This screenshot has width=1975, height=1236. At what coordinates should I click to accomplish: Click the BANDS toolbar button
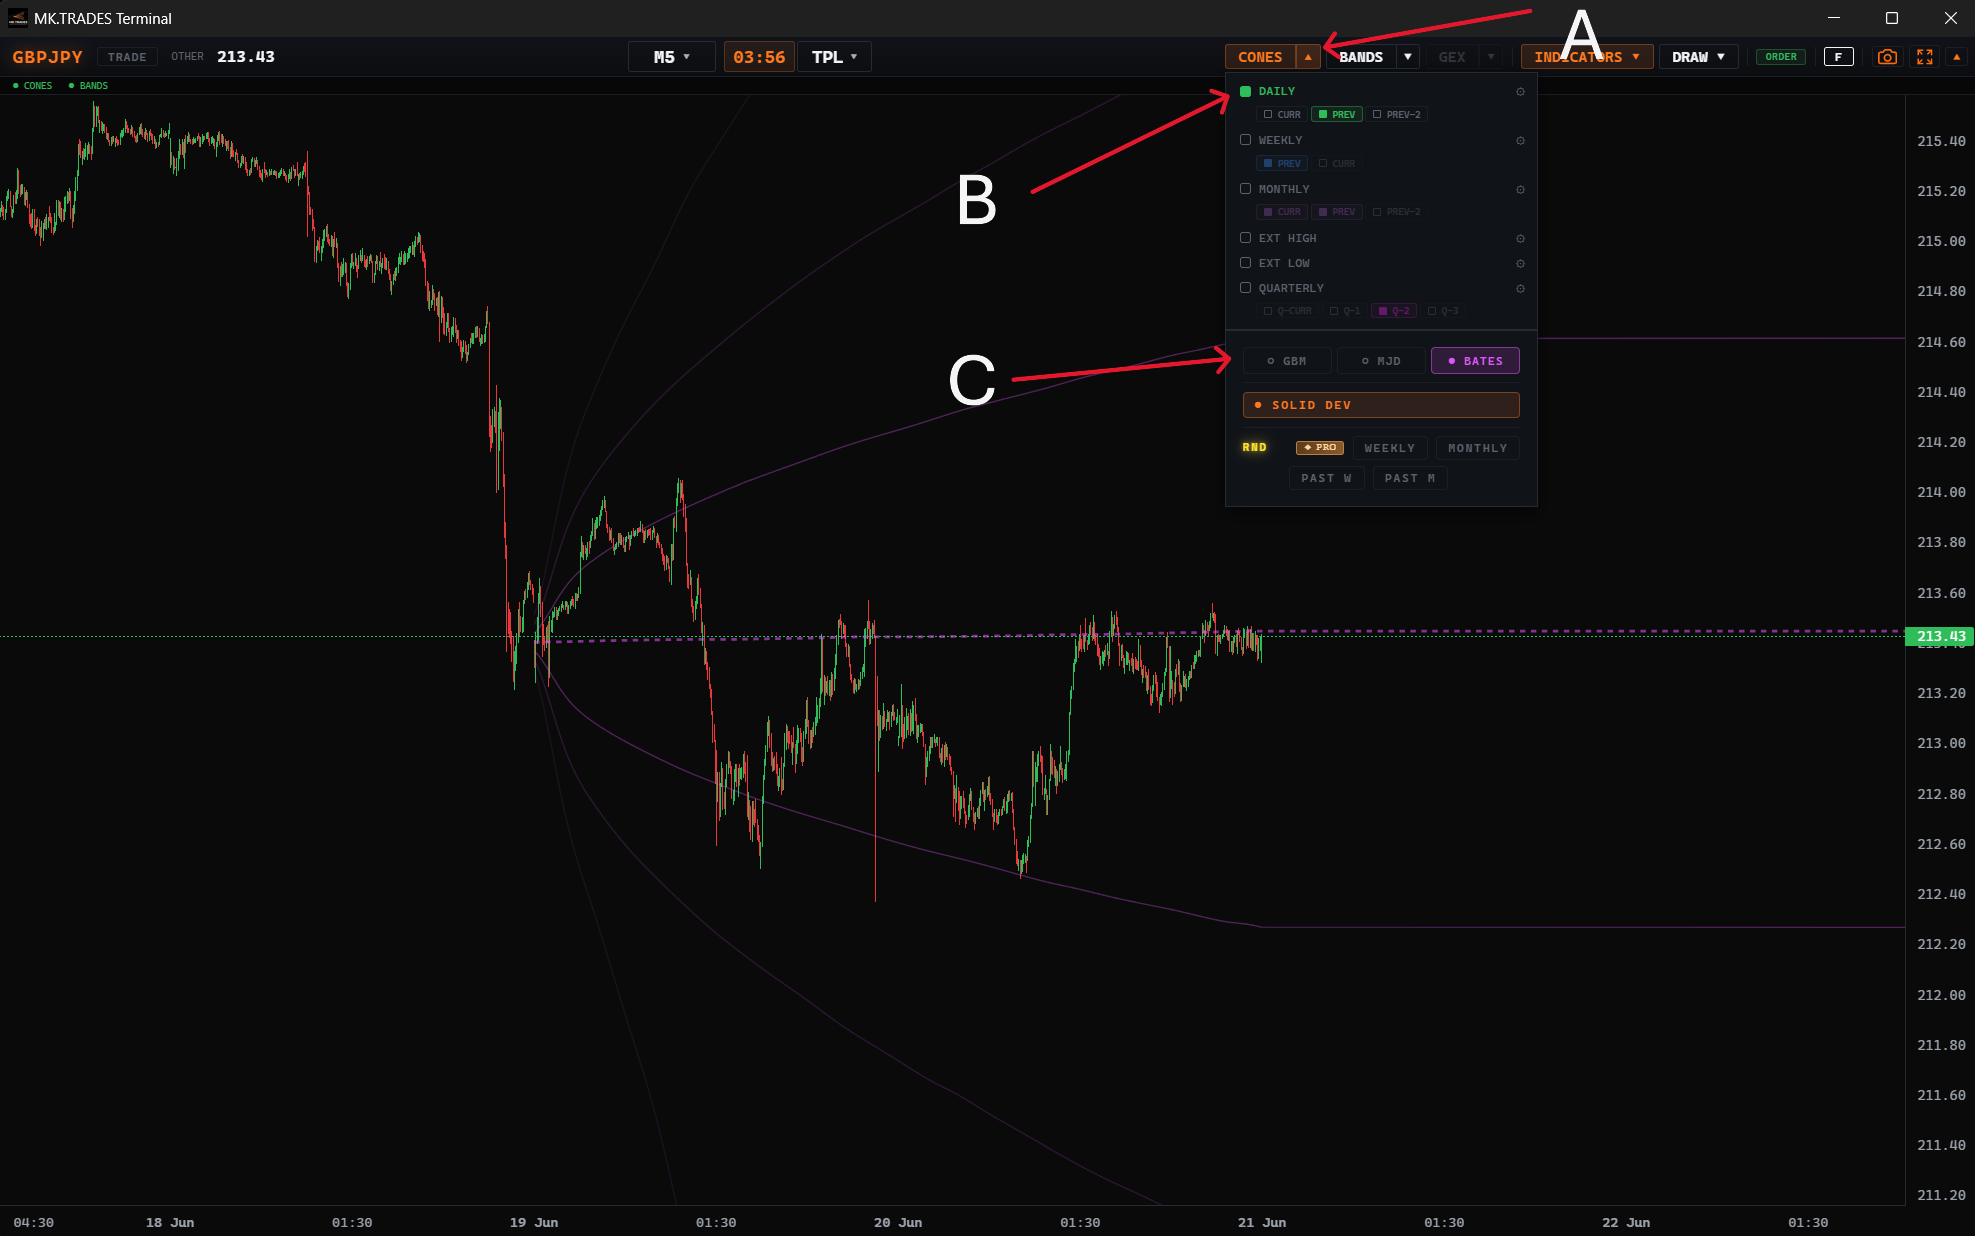point(1361,57)
